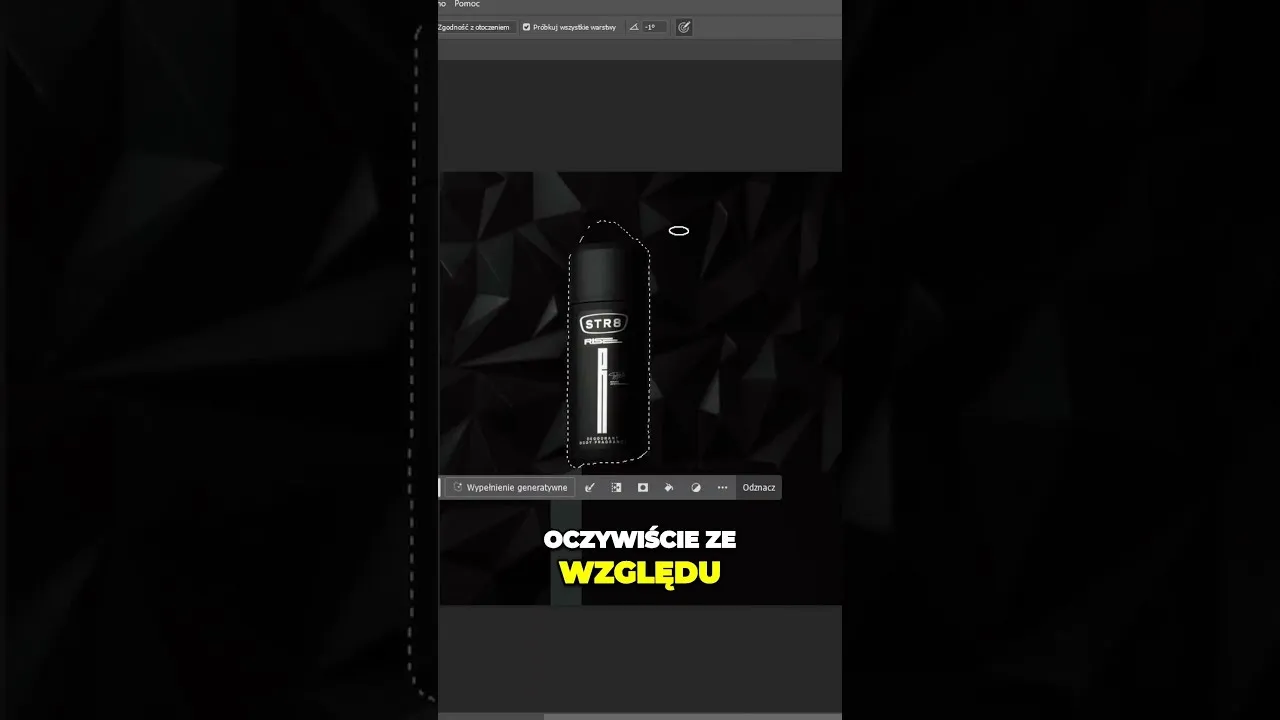Screen dimensions: 1280x720
Task: Click the 'Odznacz' deselect button
Action: pyautogui.click(x=759, y=488)
